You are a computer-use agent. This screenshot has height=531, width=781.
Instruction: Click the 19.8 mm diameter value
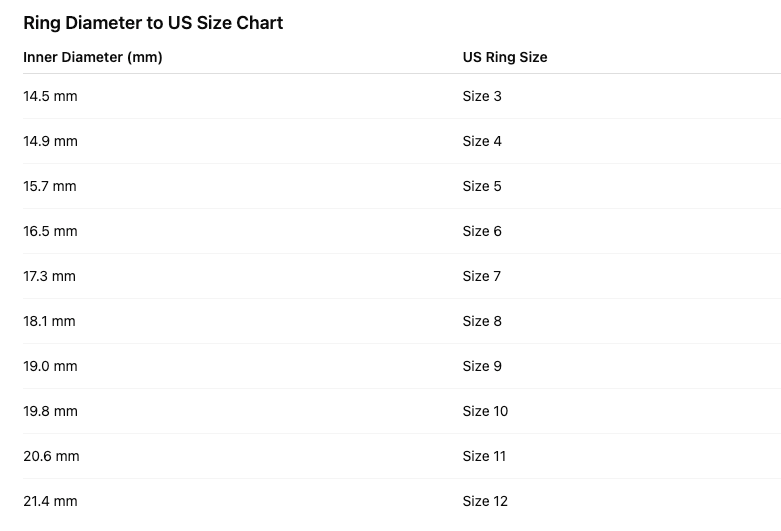50,411
